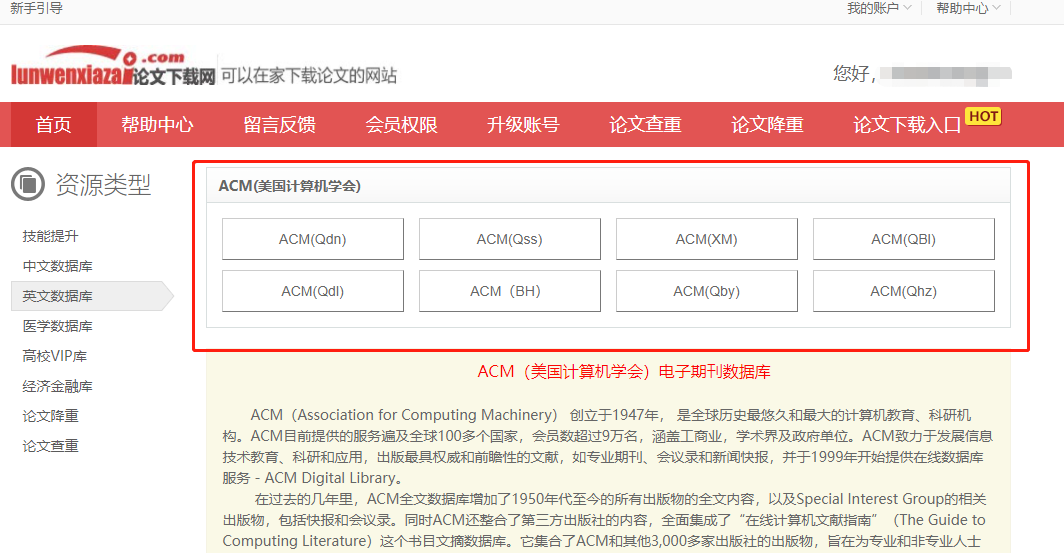Screen dimensions: 1064x553
Task: Click the resource type circle icon
Action: [x=28, y=184]
